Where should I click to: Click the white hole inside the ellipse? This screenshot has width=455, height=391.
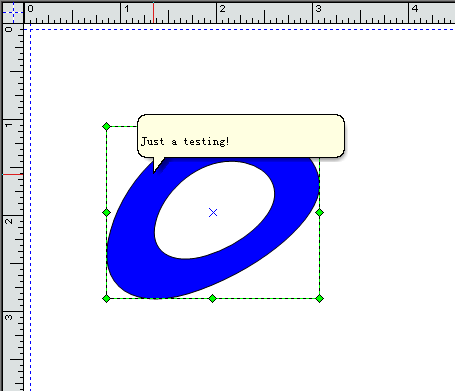(214, 210)
